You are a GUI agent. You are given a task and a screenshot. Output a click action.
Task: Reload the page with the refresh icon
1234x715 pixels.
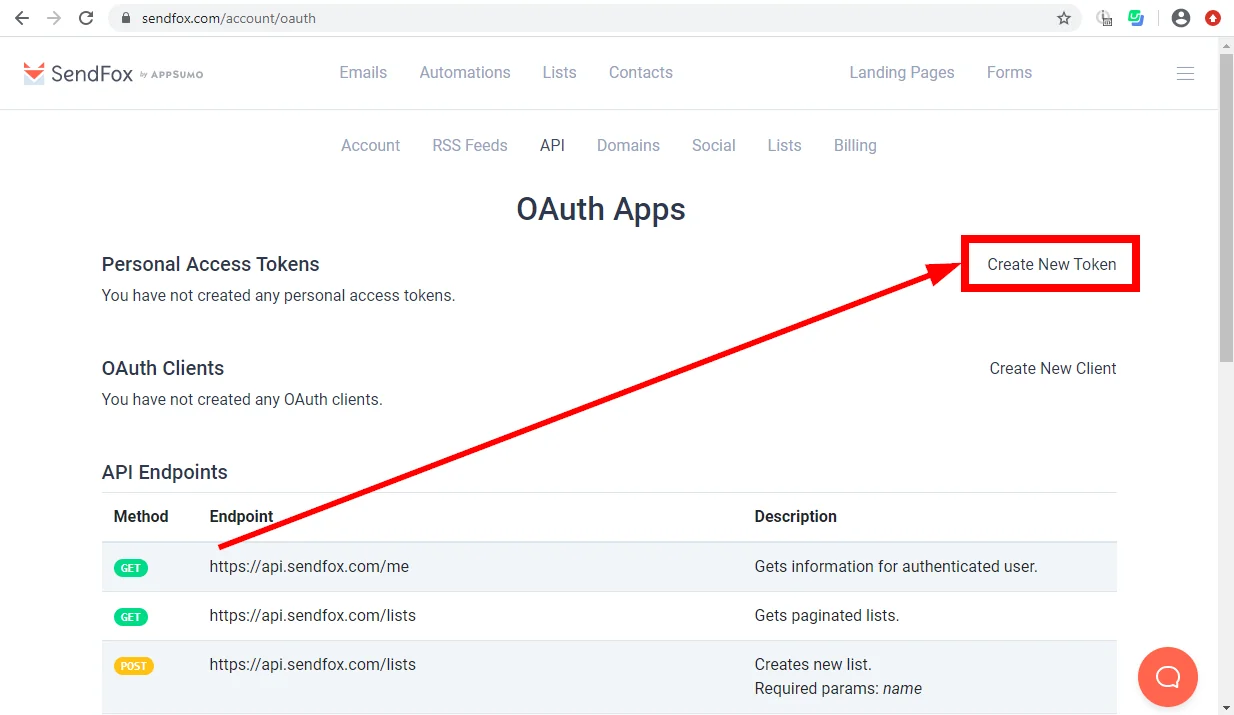(86, 18)
